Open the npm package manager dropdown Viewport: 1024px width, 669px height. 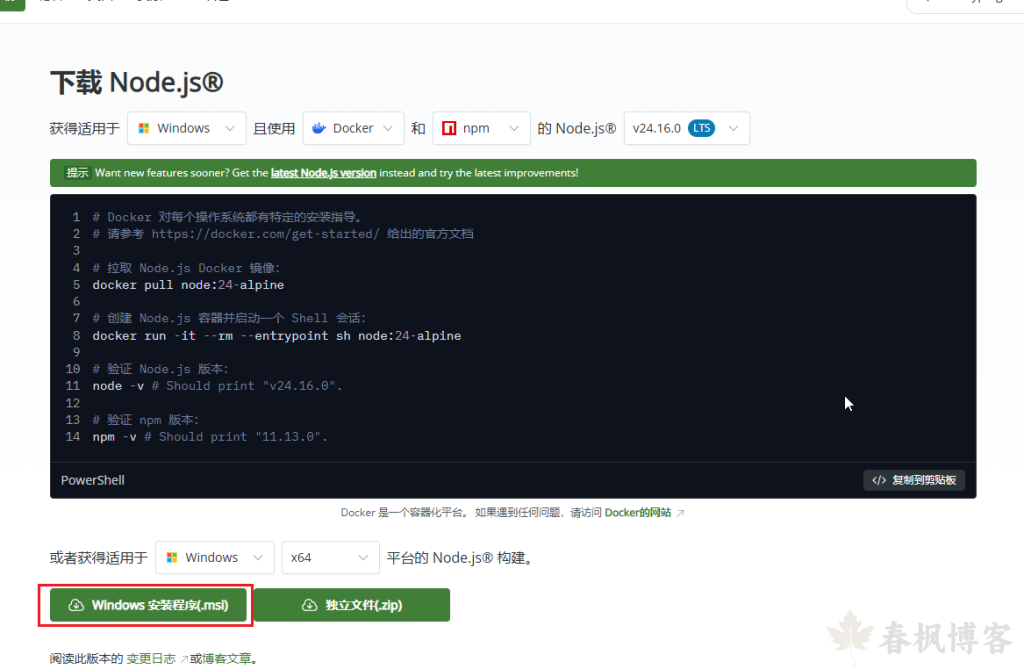[x=481, y=128]
